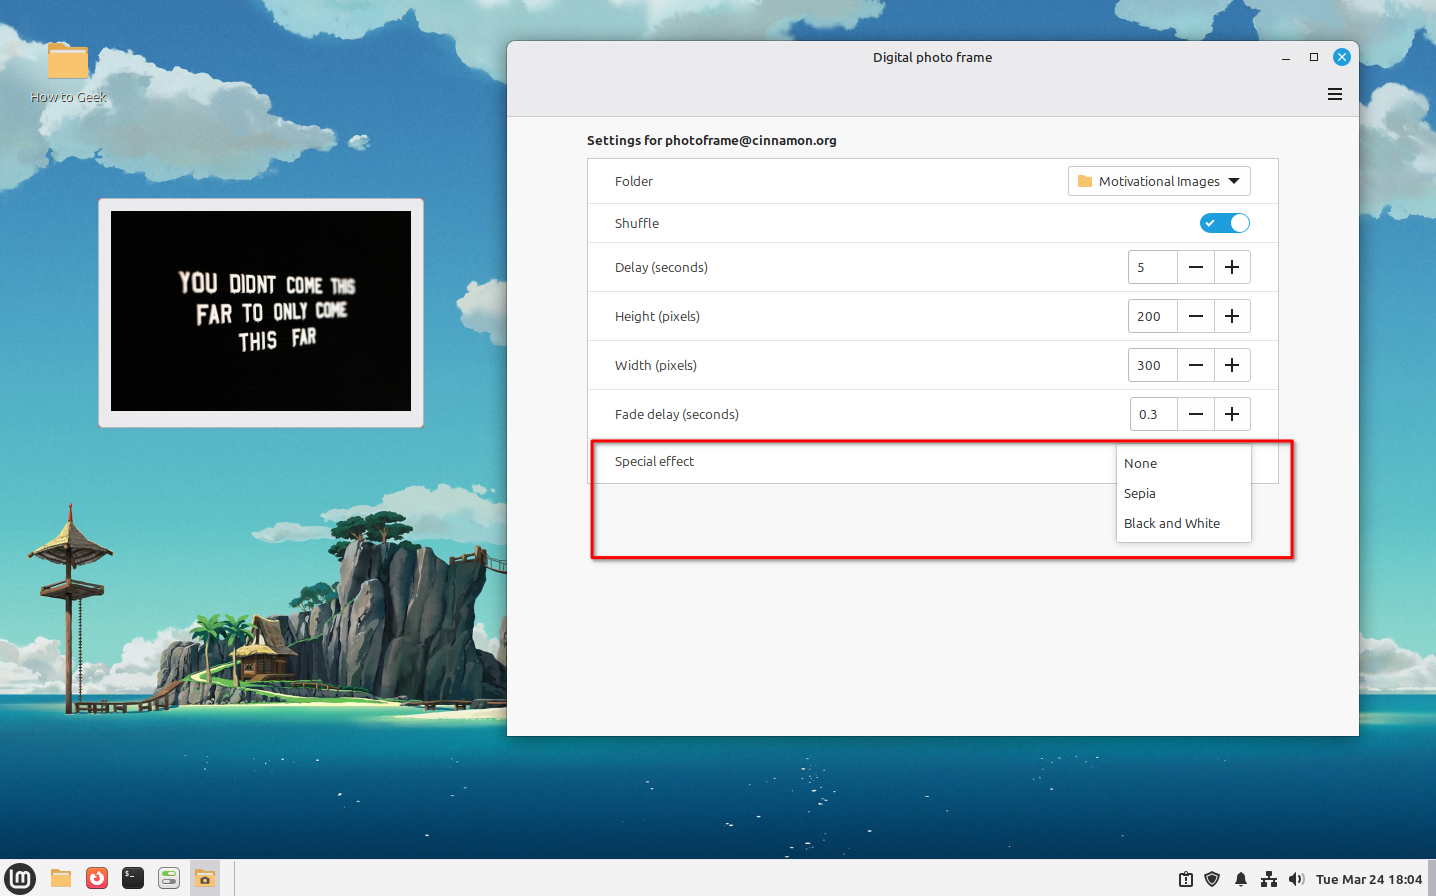Click the photo frame desklet image
Image resolution: width=1436 pixels, height=896 pixels.
pyautogui.click(x=261, y=311)
